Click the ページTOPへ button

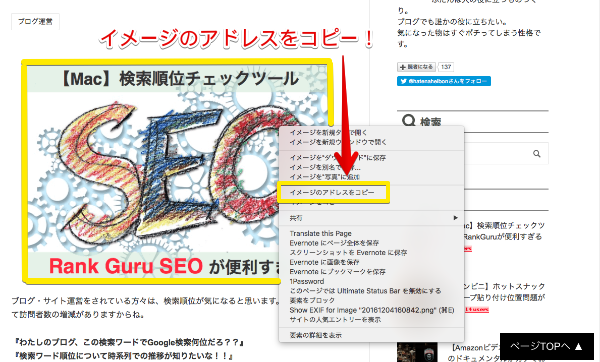(547, 346)
